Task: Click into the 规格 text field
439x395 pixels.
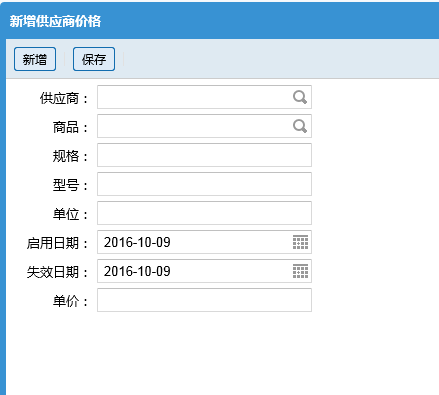Action: coord(204,155)
